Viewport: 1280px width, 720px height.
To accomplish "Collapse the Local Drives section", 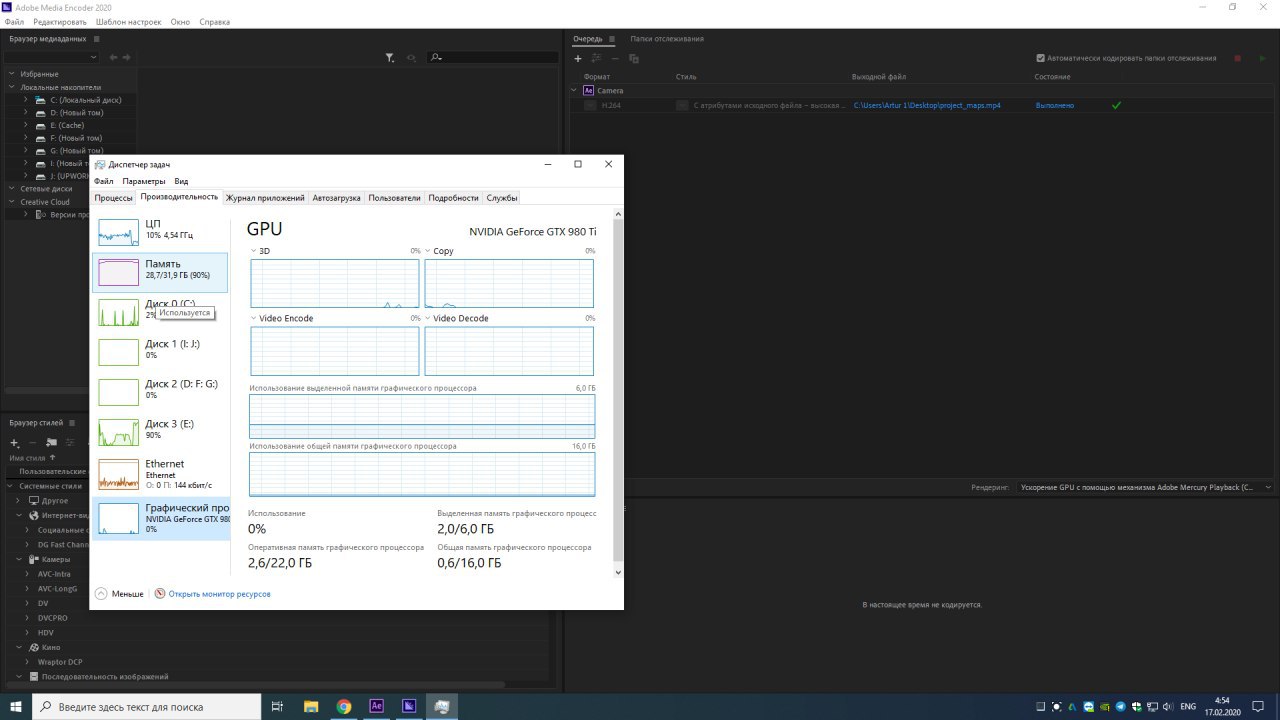I will pyautogui.click(x=12, y=87).
